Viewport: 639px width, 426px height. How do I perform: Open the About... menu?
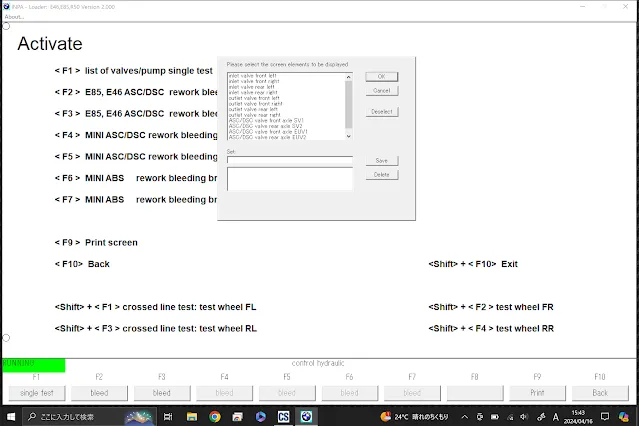tap(14, 17)
